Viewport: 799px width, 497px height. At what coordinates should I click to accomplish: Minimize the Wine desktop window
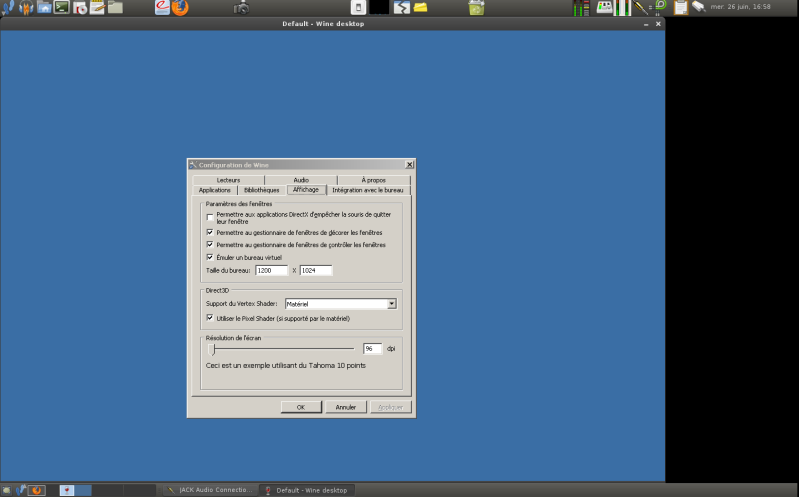[x=646, y=24]
